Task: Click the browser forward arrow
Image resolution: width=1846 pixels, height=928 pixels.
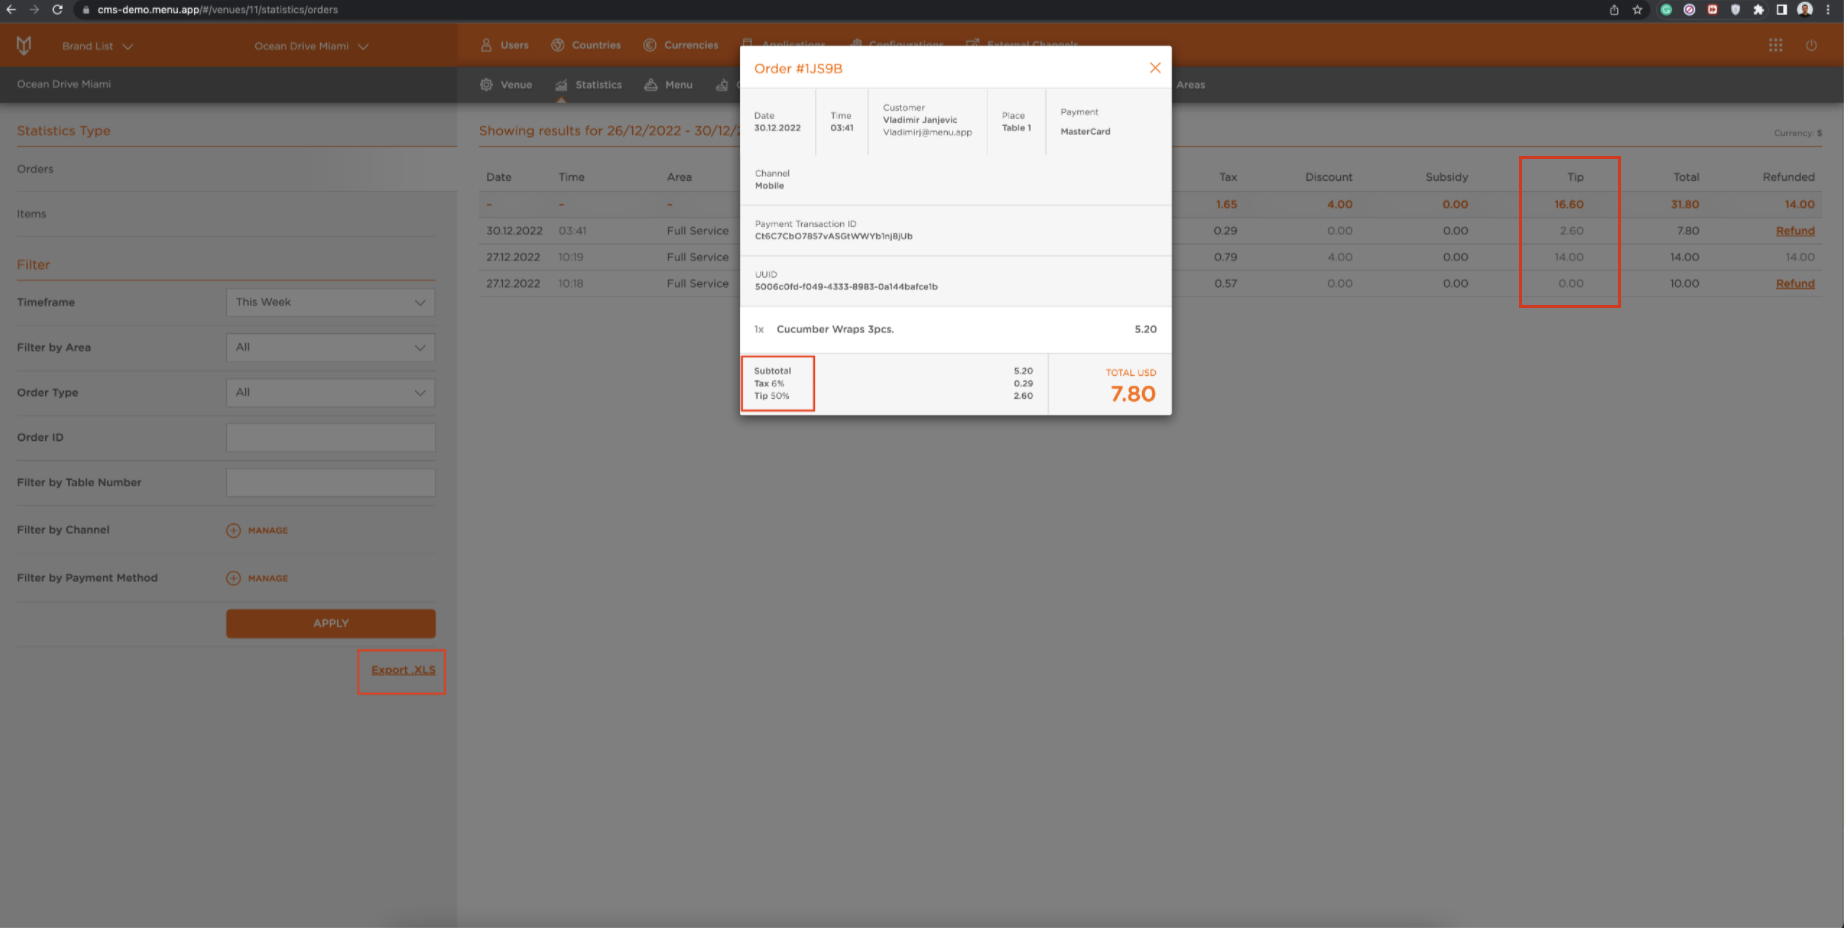Action: (x=34, y=9)
